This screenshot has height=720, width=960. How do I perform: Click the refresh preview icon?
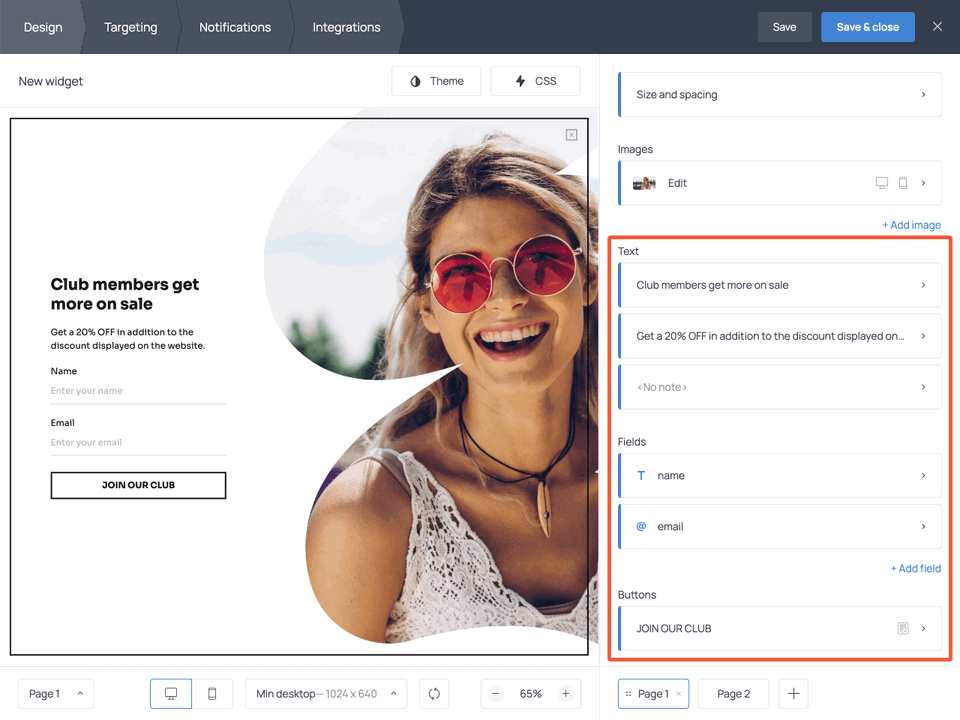(x=433, y=693)
